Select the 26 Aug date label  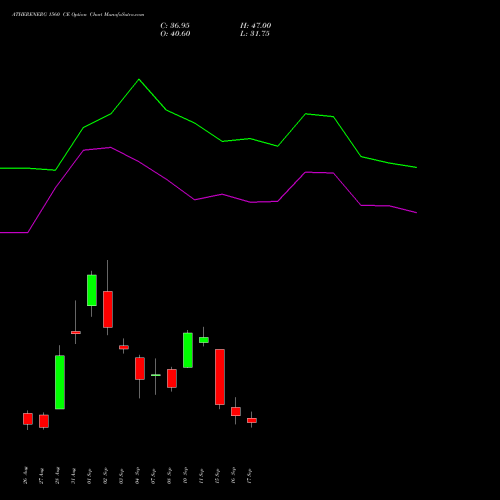coord(26,475)
